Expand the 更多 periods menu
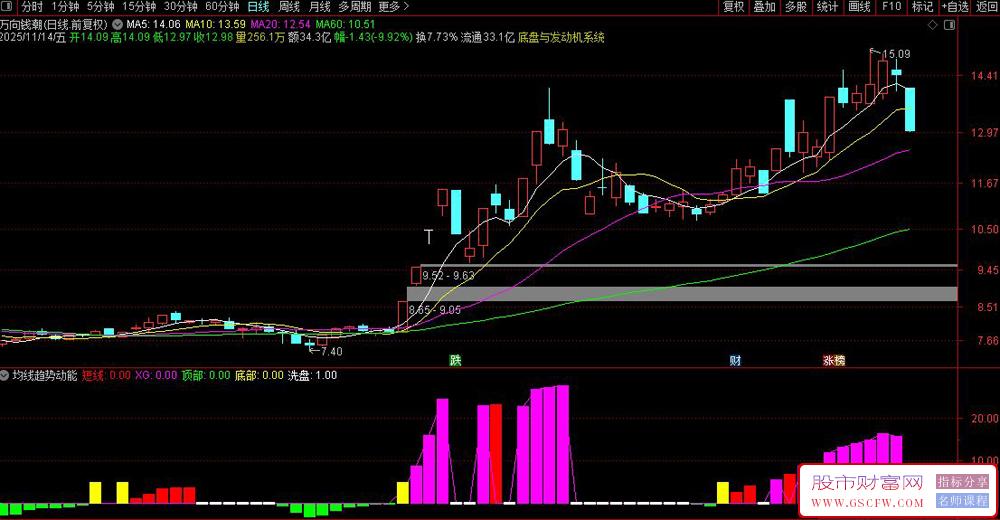The width and height of the screenshot is (1000, 520). click(x=393, y=7)
